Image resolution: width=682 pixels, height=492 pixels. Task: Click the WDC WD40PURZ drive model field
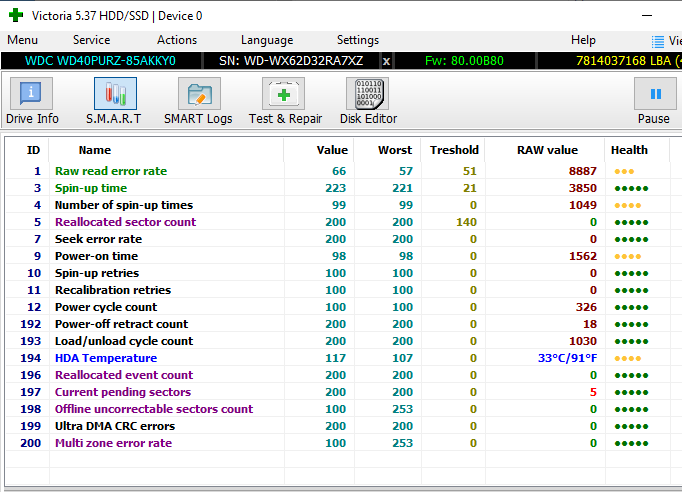100,61
